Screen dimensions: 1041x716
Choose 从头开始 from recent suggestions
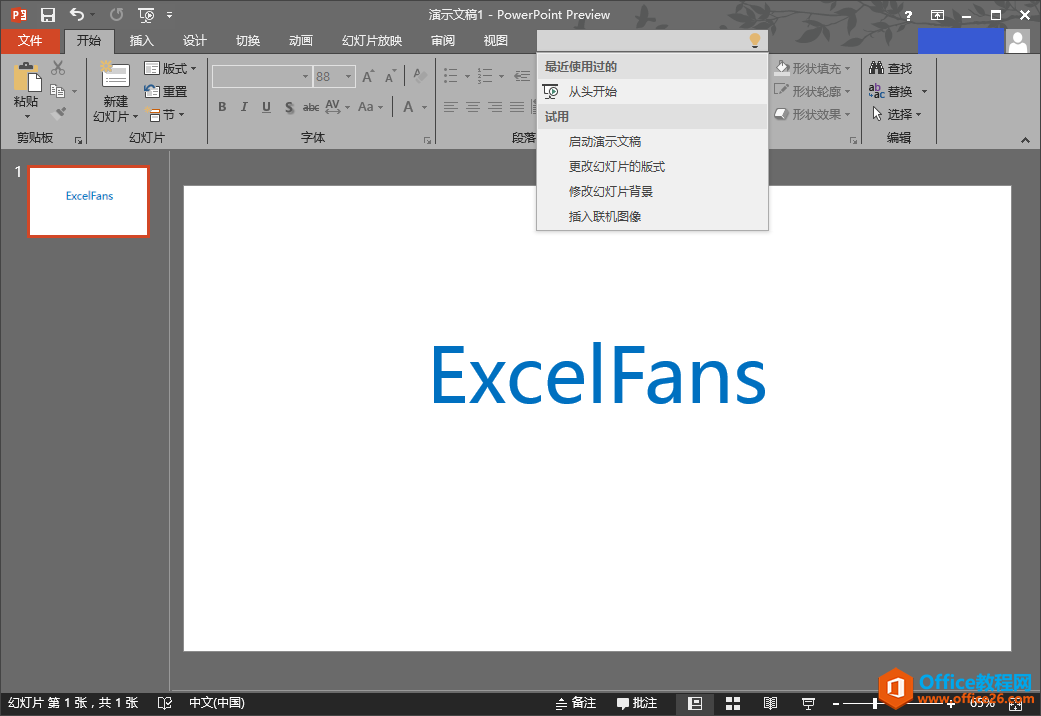(x=653, y=92)
